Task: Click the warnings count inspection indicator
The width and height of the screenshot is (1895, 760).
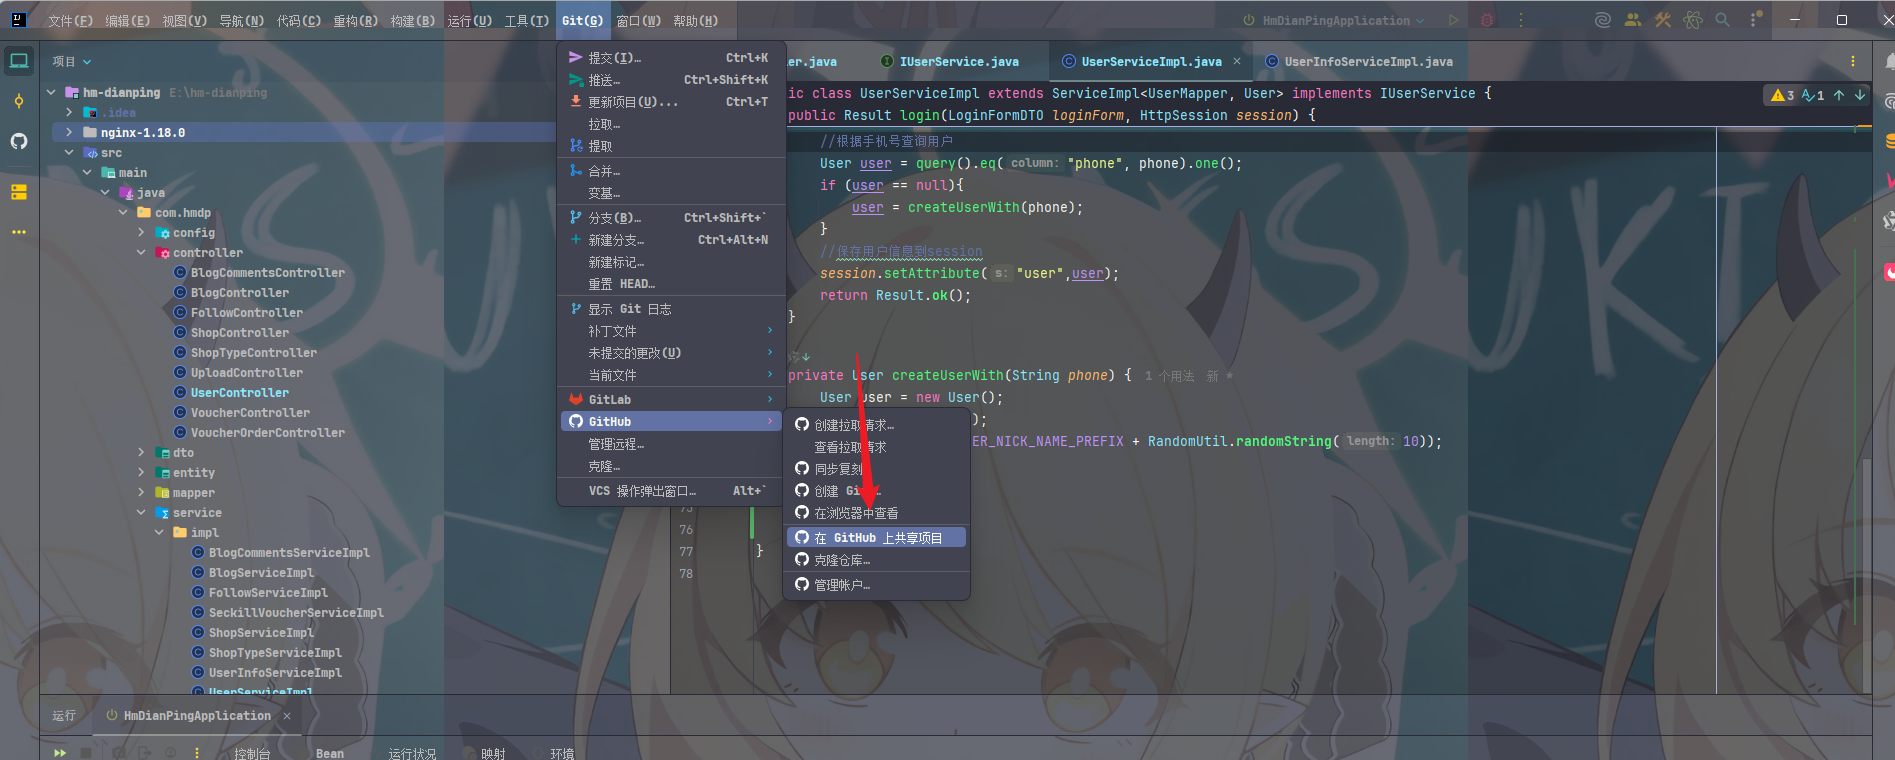Action: [x=1782, y=95]
